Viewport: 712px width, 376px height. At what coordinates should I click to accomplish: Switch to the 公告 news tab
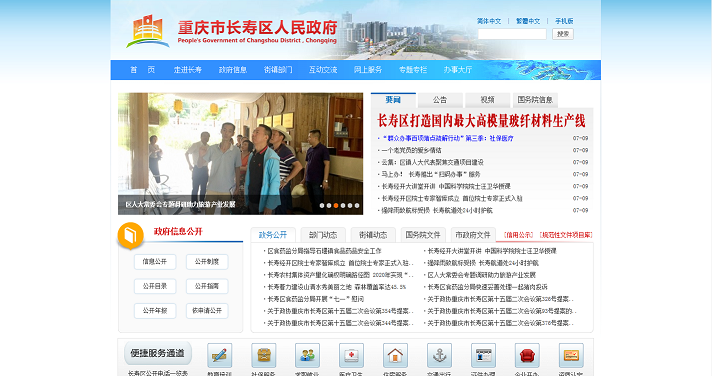pos(440,100)
